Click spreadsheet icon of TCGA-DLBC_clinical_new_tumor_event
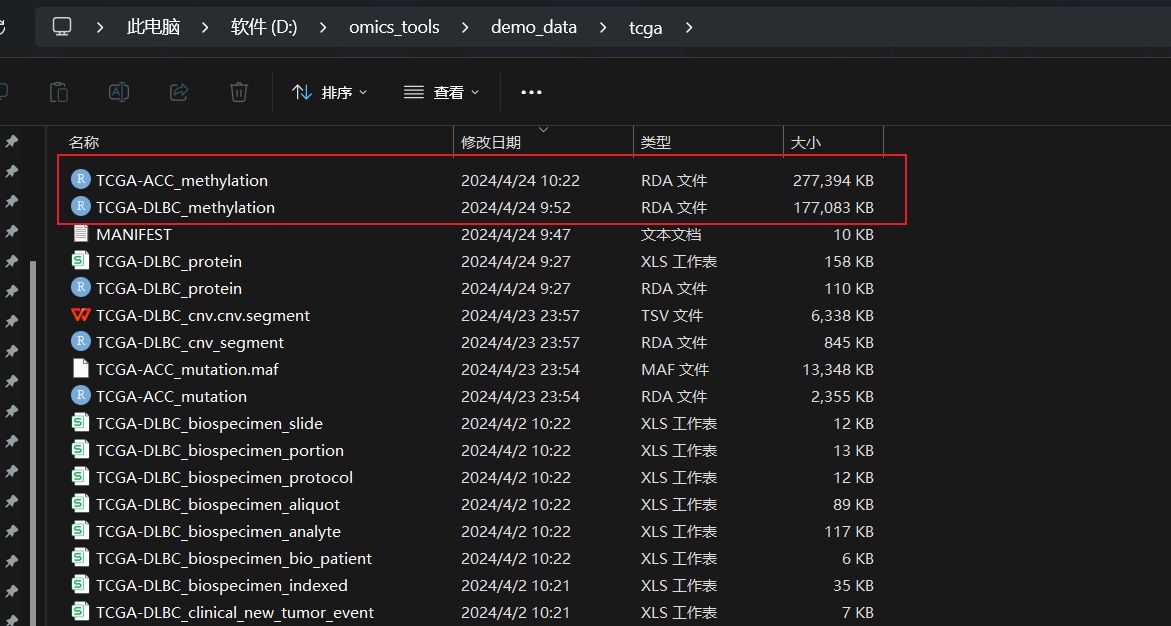 (x=81, y=612)
